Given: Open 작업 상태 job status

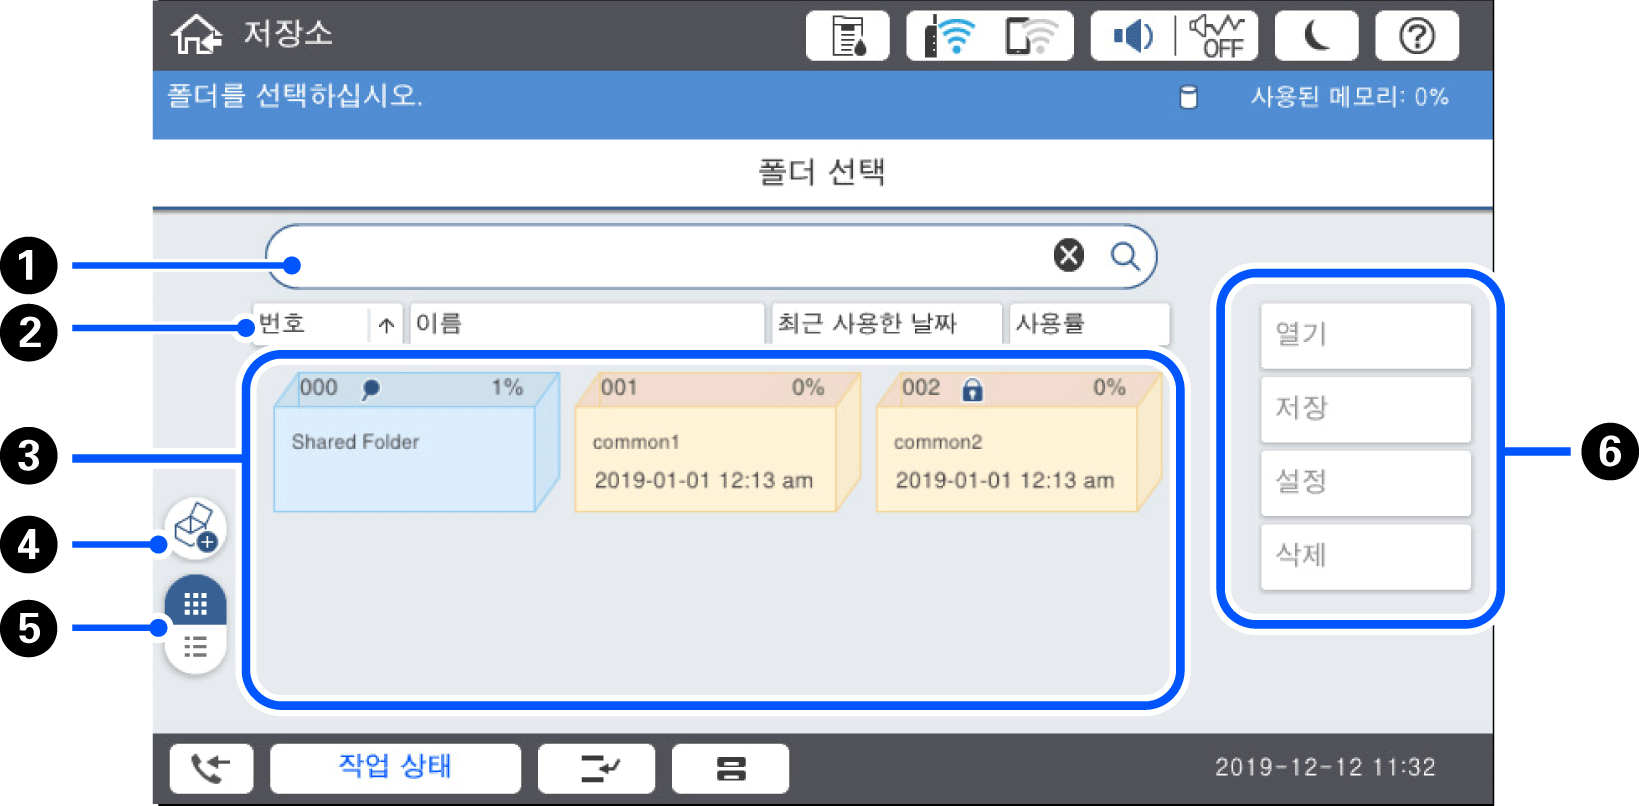Looking at the screenshot, I should pos(395,767).
